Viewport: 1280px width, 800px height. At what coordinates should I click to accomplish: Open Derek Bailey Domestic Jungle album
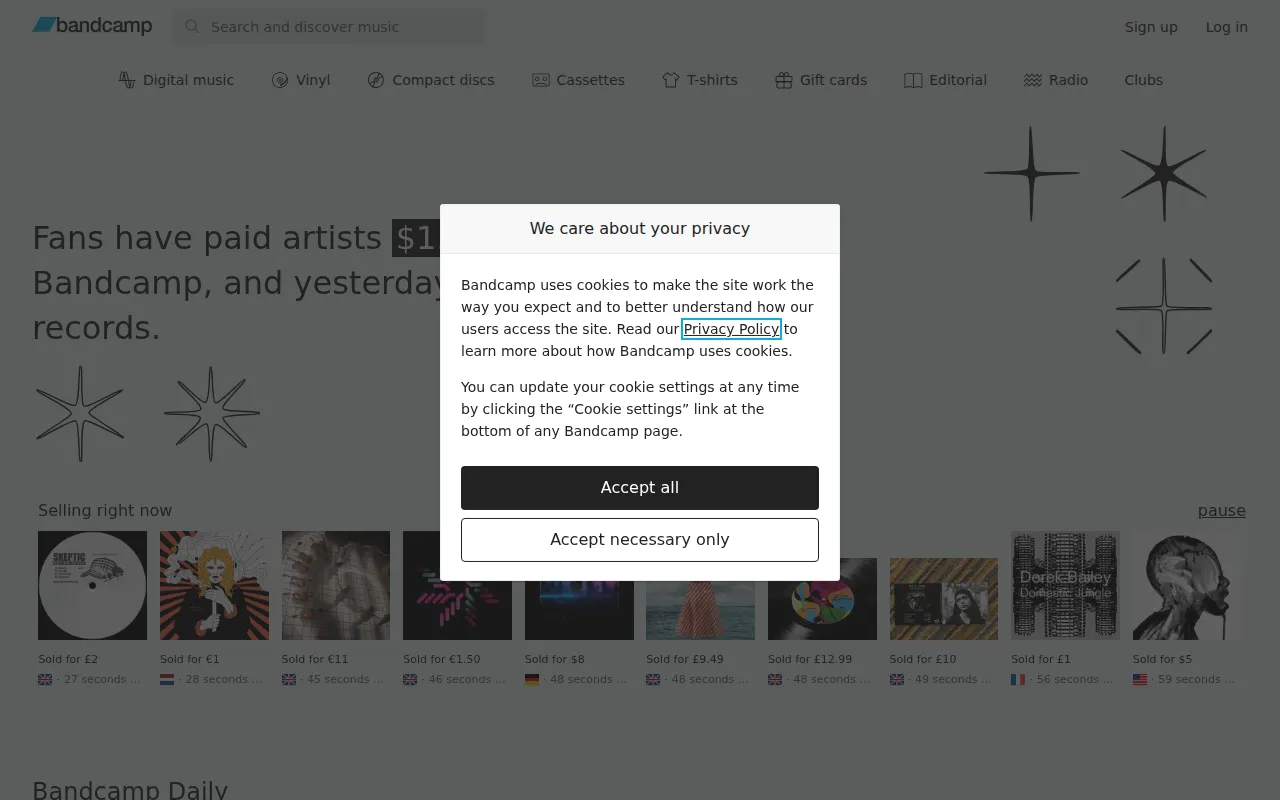click(x=1065, y=585)
